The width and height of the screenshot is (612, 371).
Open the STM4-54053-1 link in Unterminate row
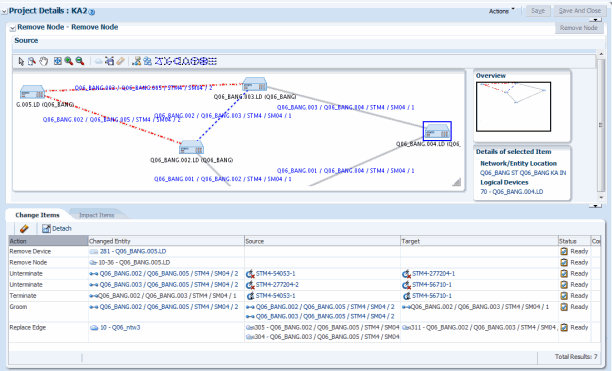click(276, 274)
